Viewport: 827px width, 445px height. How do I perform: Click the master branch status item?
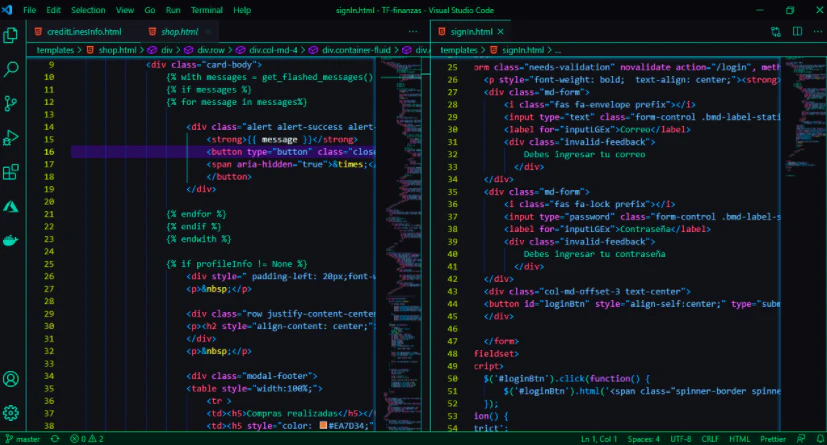point(23,439)
